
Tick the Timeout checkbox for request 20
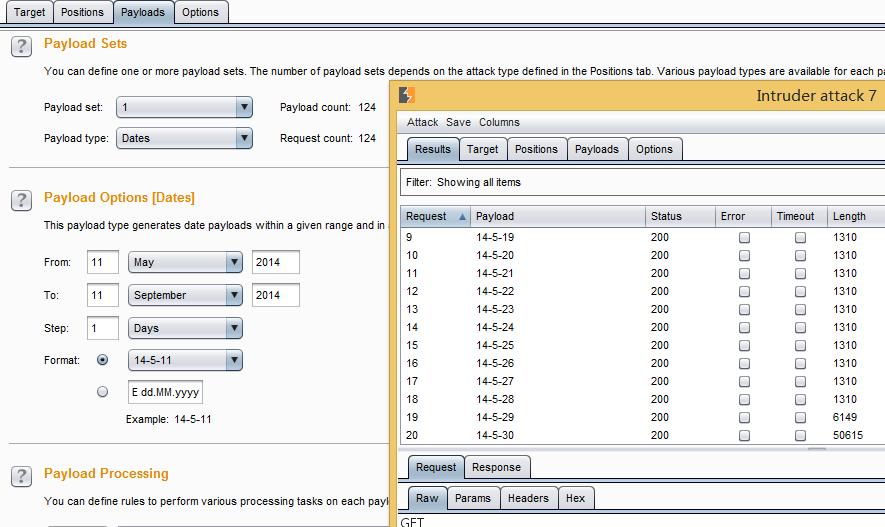[x=800, y=436]
